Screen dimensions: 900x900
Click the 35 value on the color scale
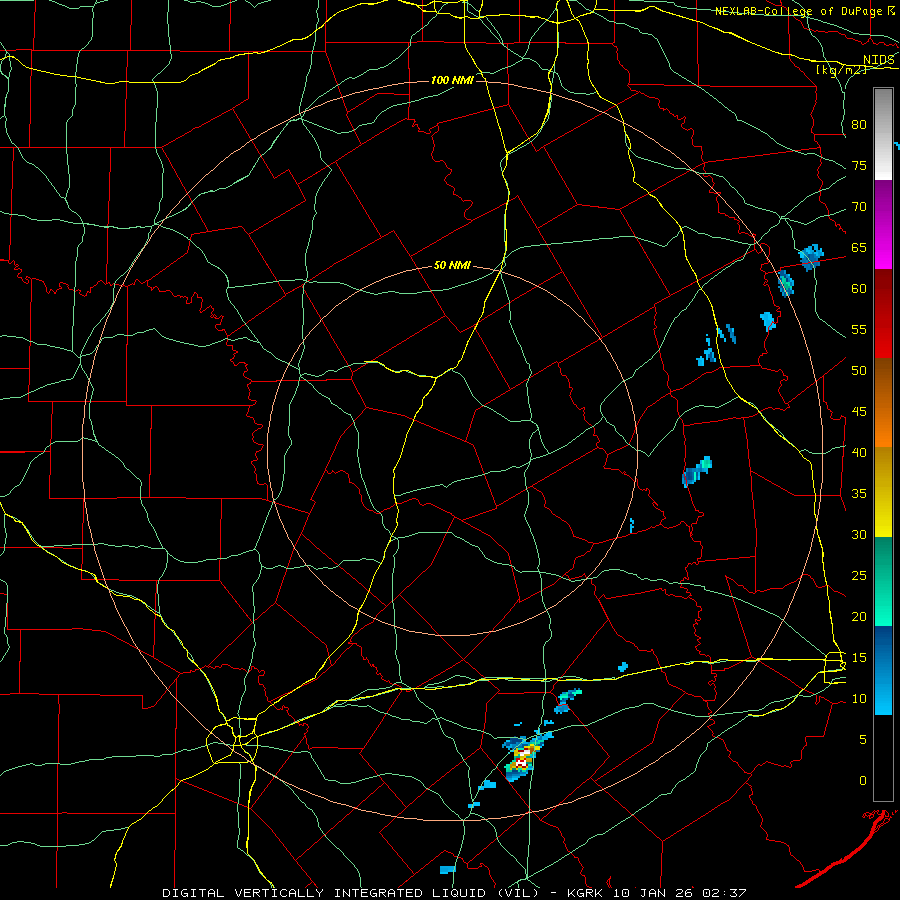click(859, 494)
